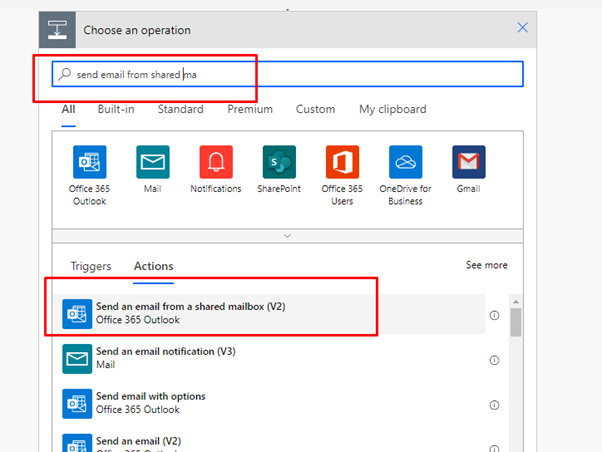This screenshot has height=452, width=602.
Task: Click the Choose an operation header icon
Action: click(x=57, y=30)
